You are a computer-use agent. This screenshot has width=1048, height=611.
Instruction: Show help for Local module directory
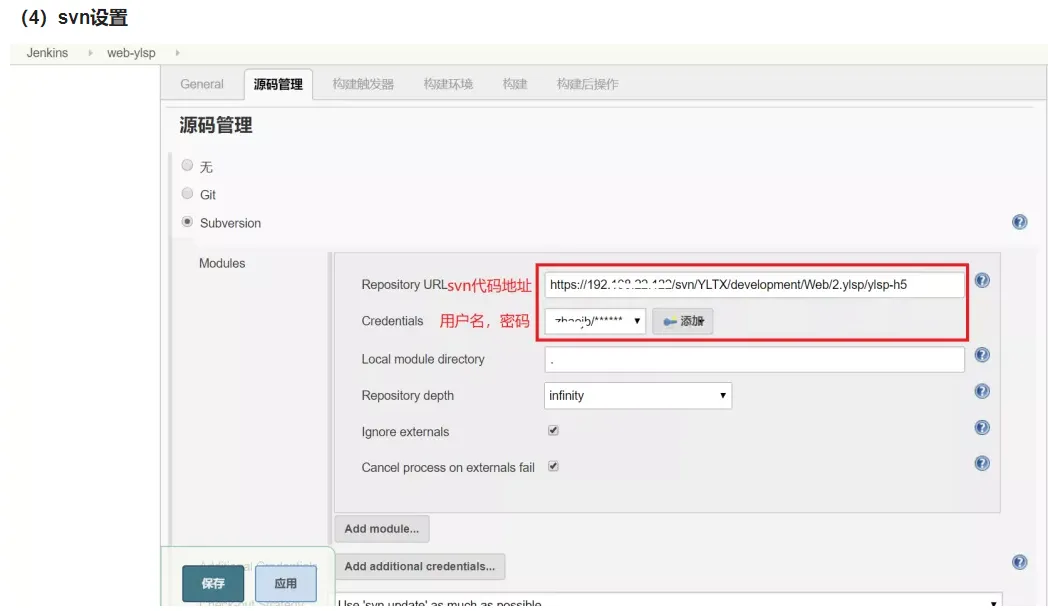pyautogui.click(x=982, y=354)
